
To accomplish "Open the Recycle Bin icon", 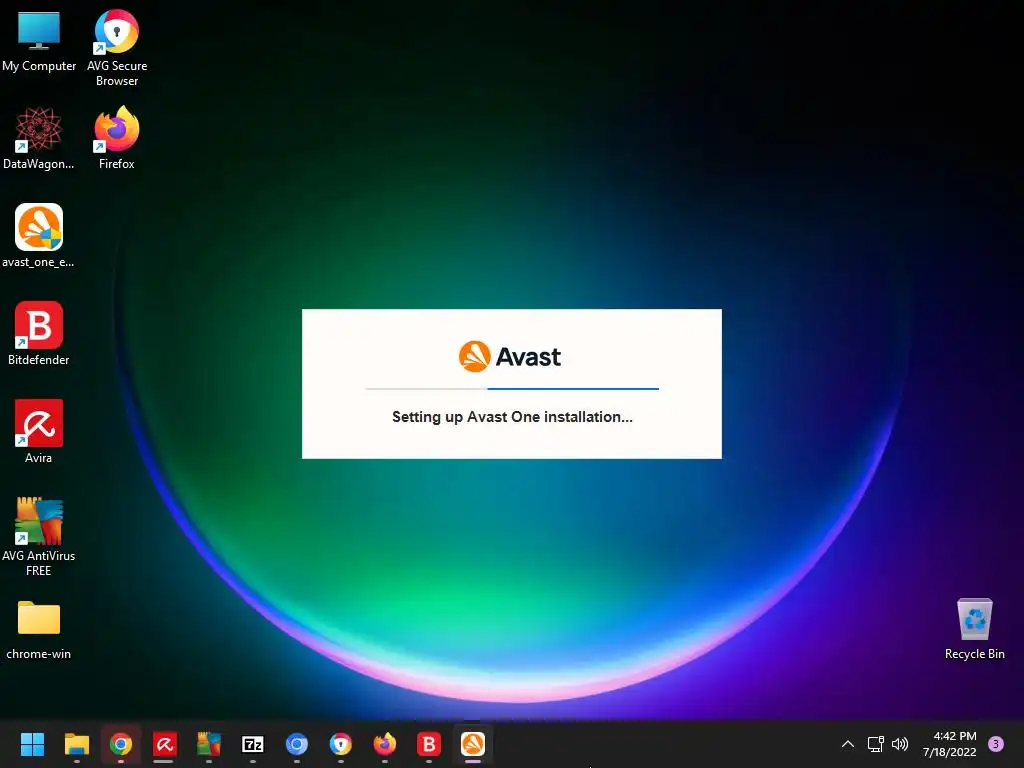I will click(974, 630).
